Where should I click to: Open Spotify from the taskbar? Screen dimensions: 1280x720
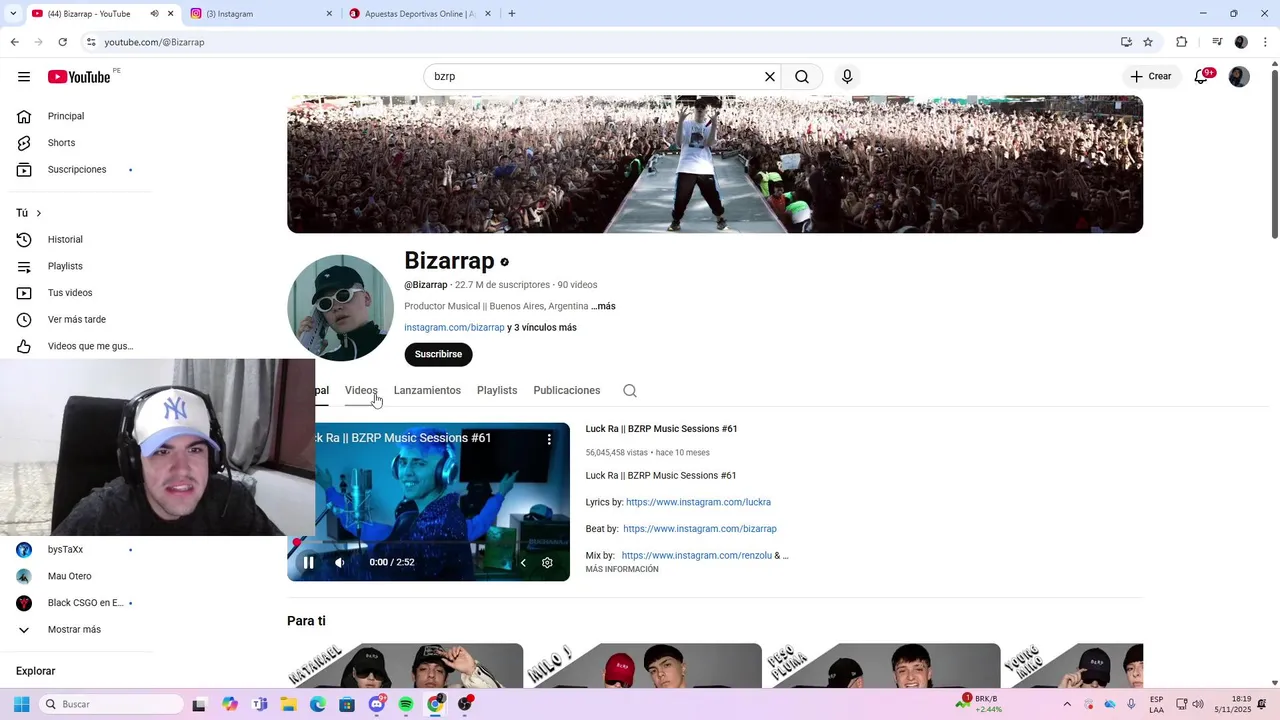pos(406,705)
